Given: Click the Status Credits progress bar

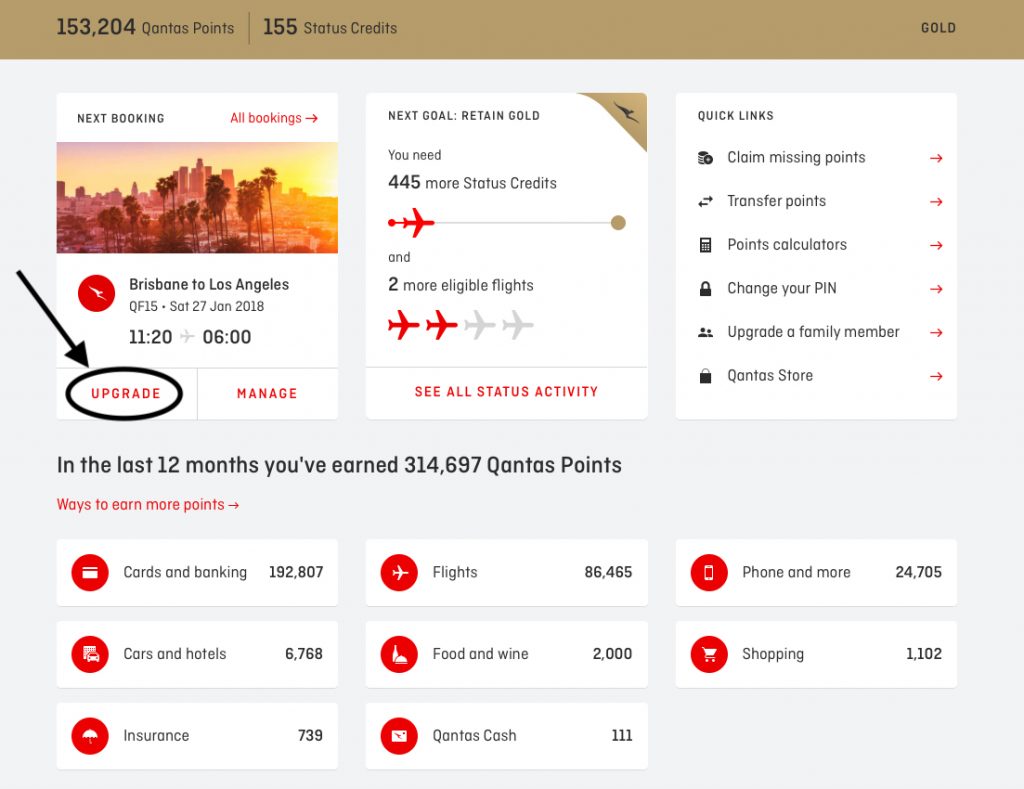Looking at the screenshot, I should [x=507, y=223].
